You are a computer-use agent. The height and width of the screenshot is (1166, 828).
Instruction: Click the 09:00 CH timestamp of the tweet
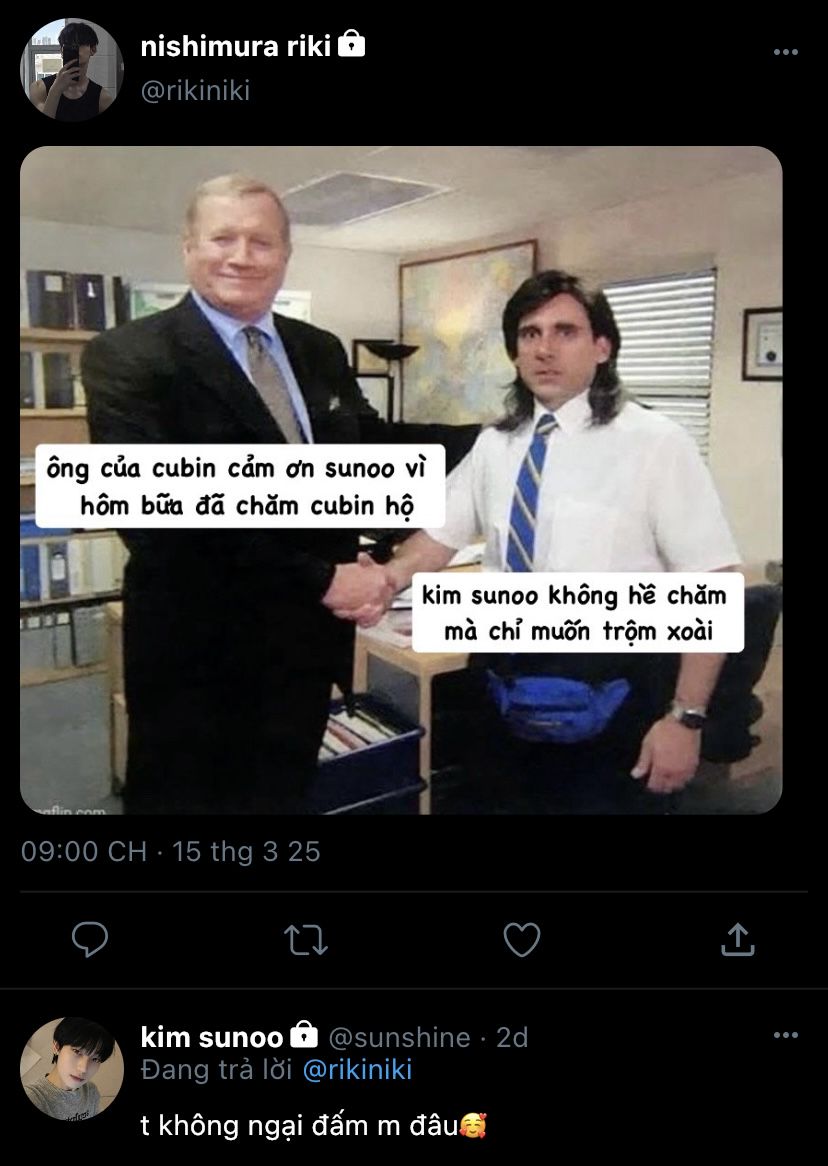click(x=84, y=852)
